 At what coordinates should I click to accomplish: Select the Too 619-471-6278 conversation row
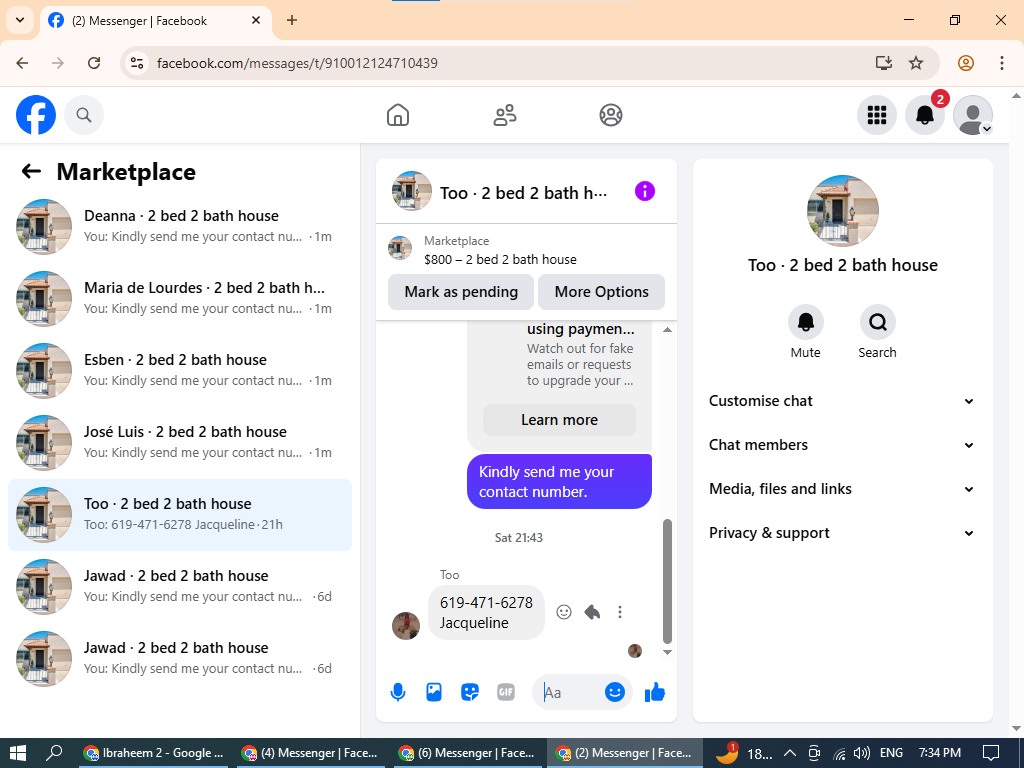180,515
